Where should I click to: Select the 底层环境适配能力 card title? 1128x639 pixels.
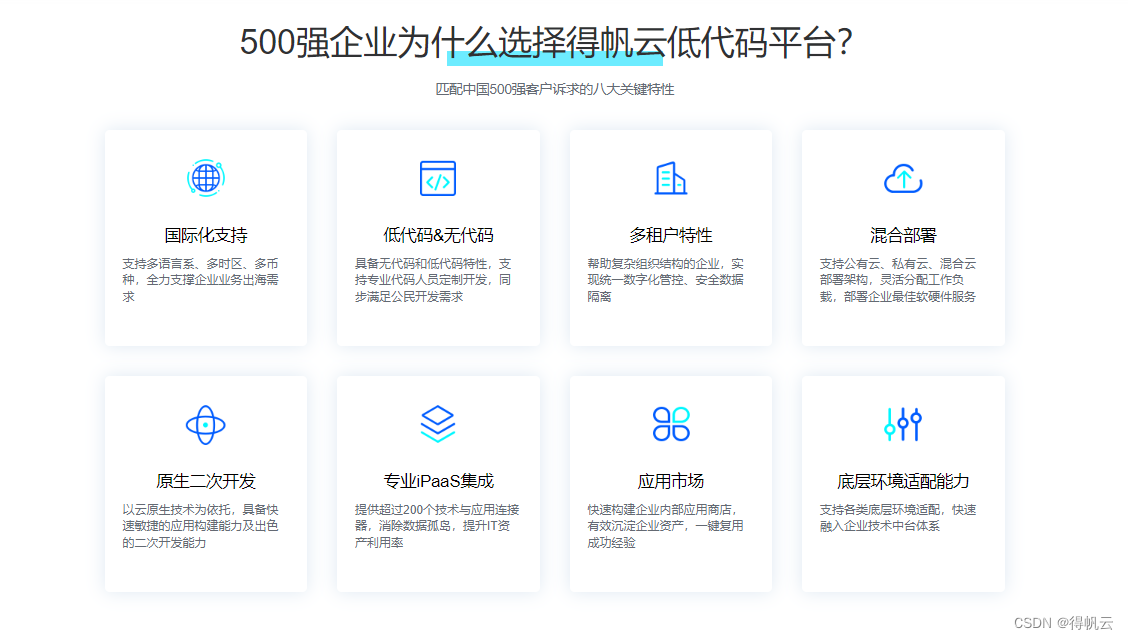click(903, 481)
